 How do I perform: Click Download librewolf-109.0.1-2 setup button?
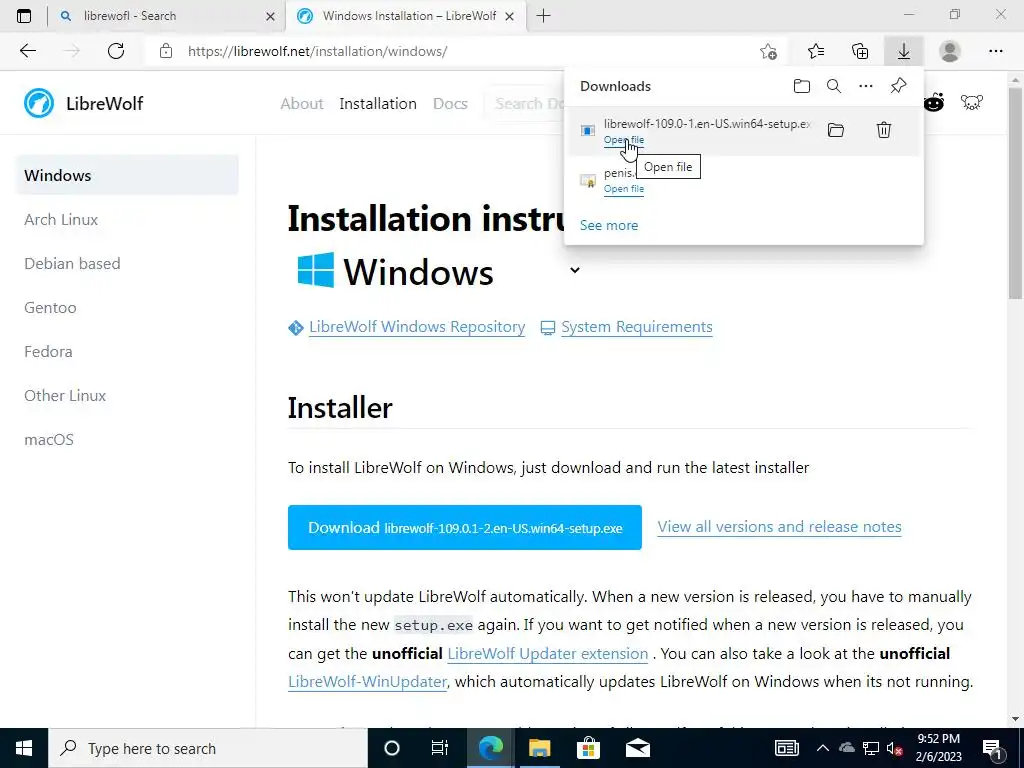464,527
